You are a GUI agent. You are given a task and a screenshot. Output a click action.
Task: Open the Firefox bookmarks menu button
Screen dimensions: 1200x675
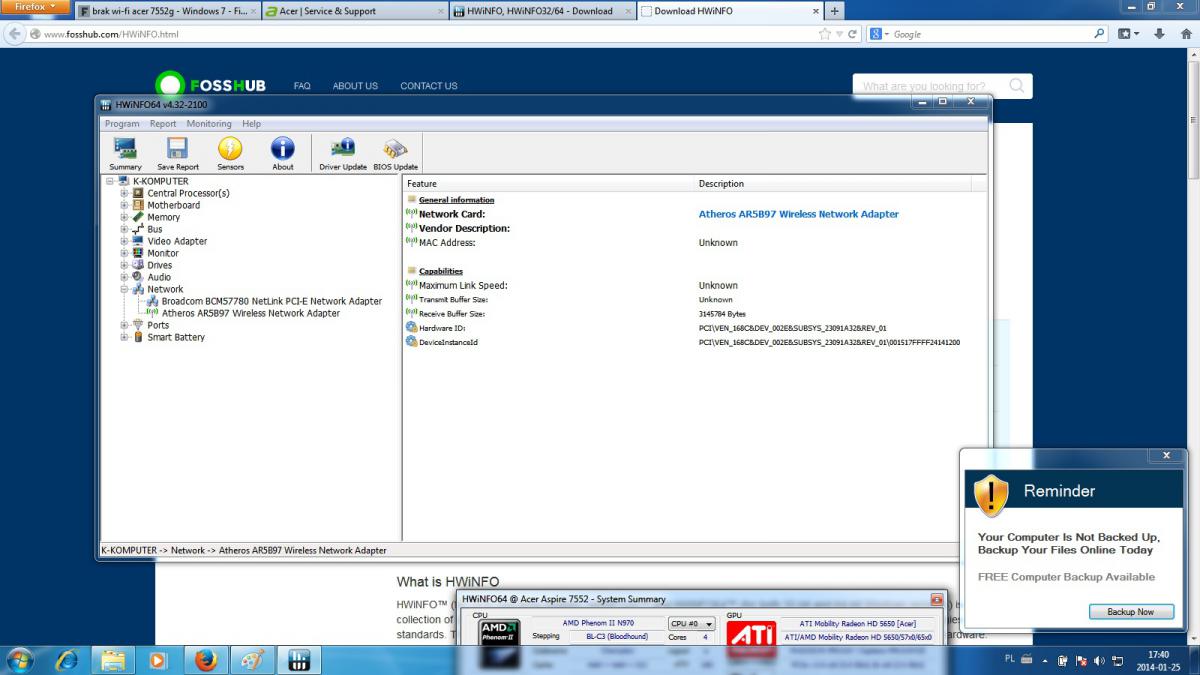1129,34
